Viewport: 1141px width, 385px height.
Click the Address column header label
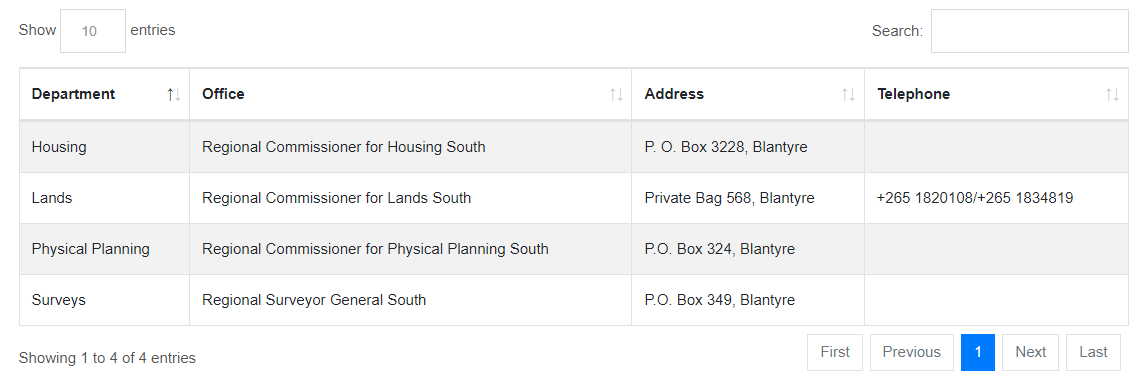[x=675, y=94]
